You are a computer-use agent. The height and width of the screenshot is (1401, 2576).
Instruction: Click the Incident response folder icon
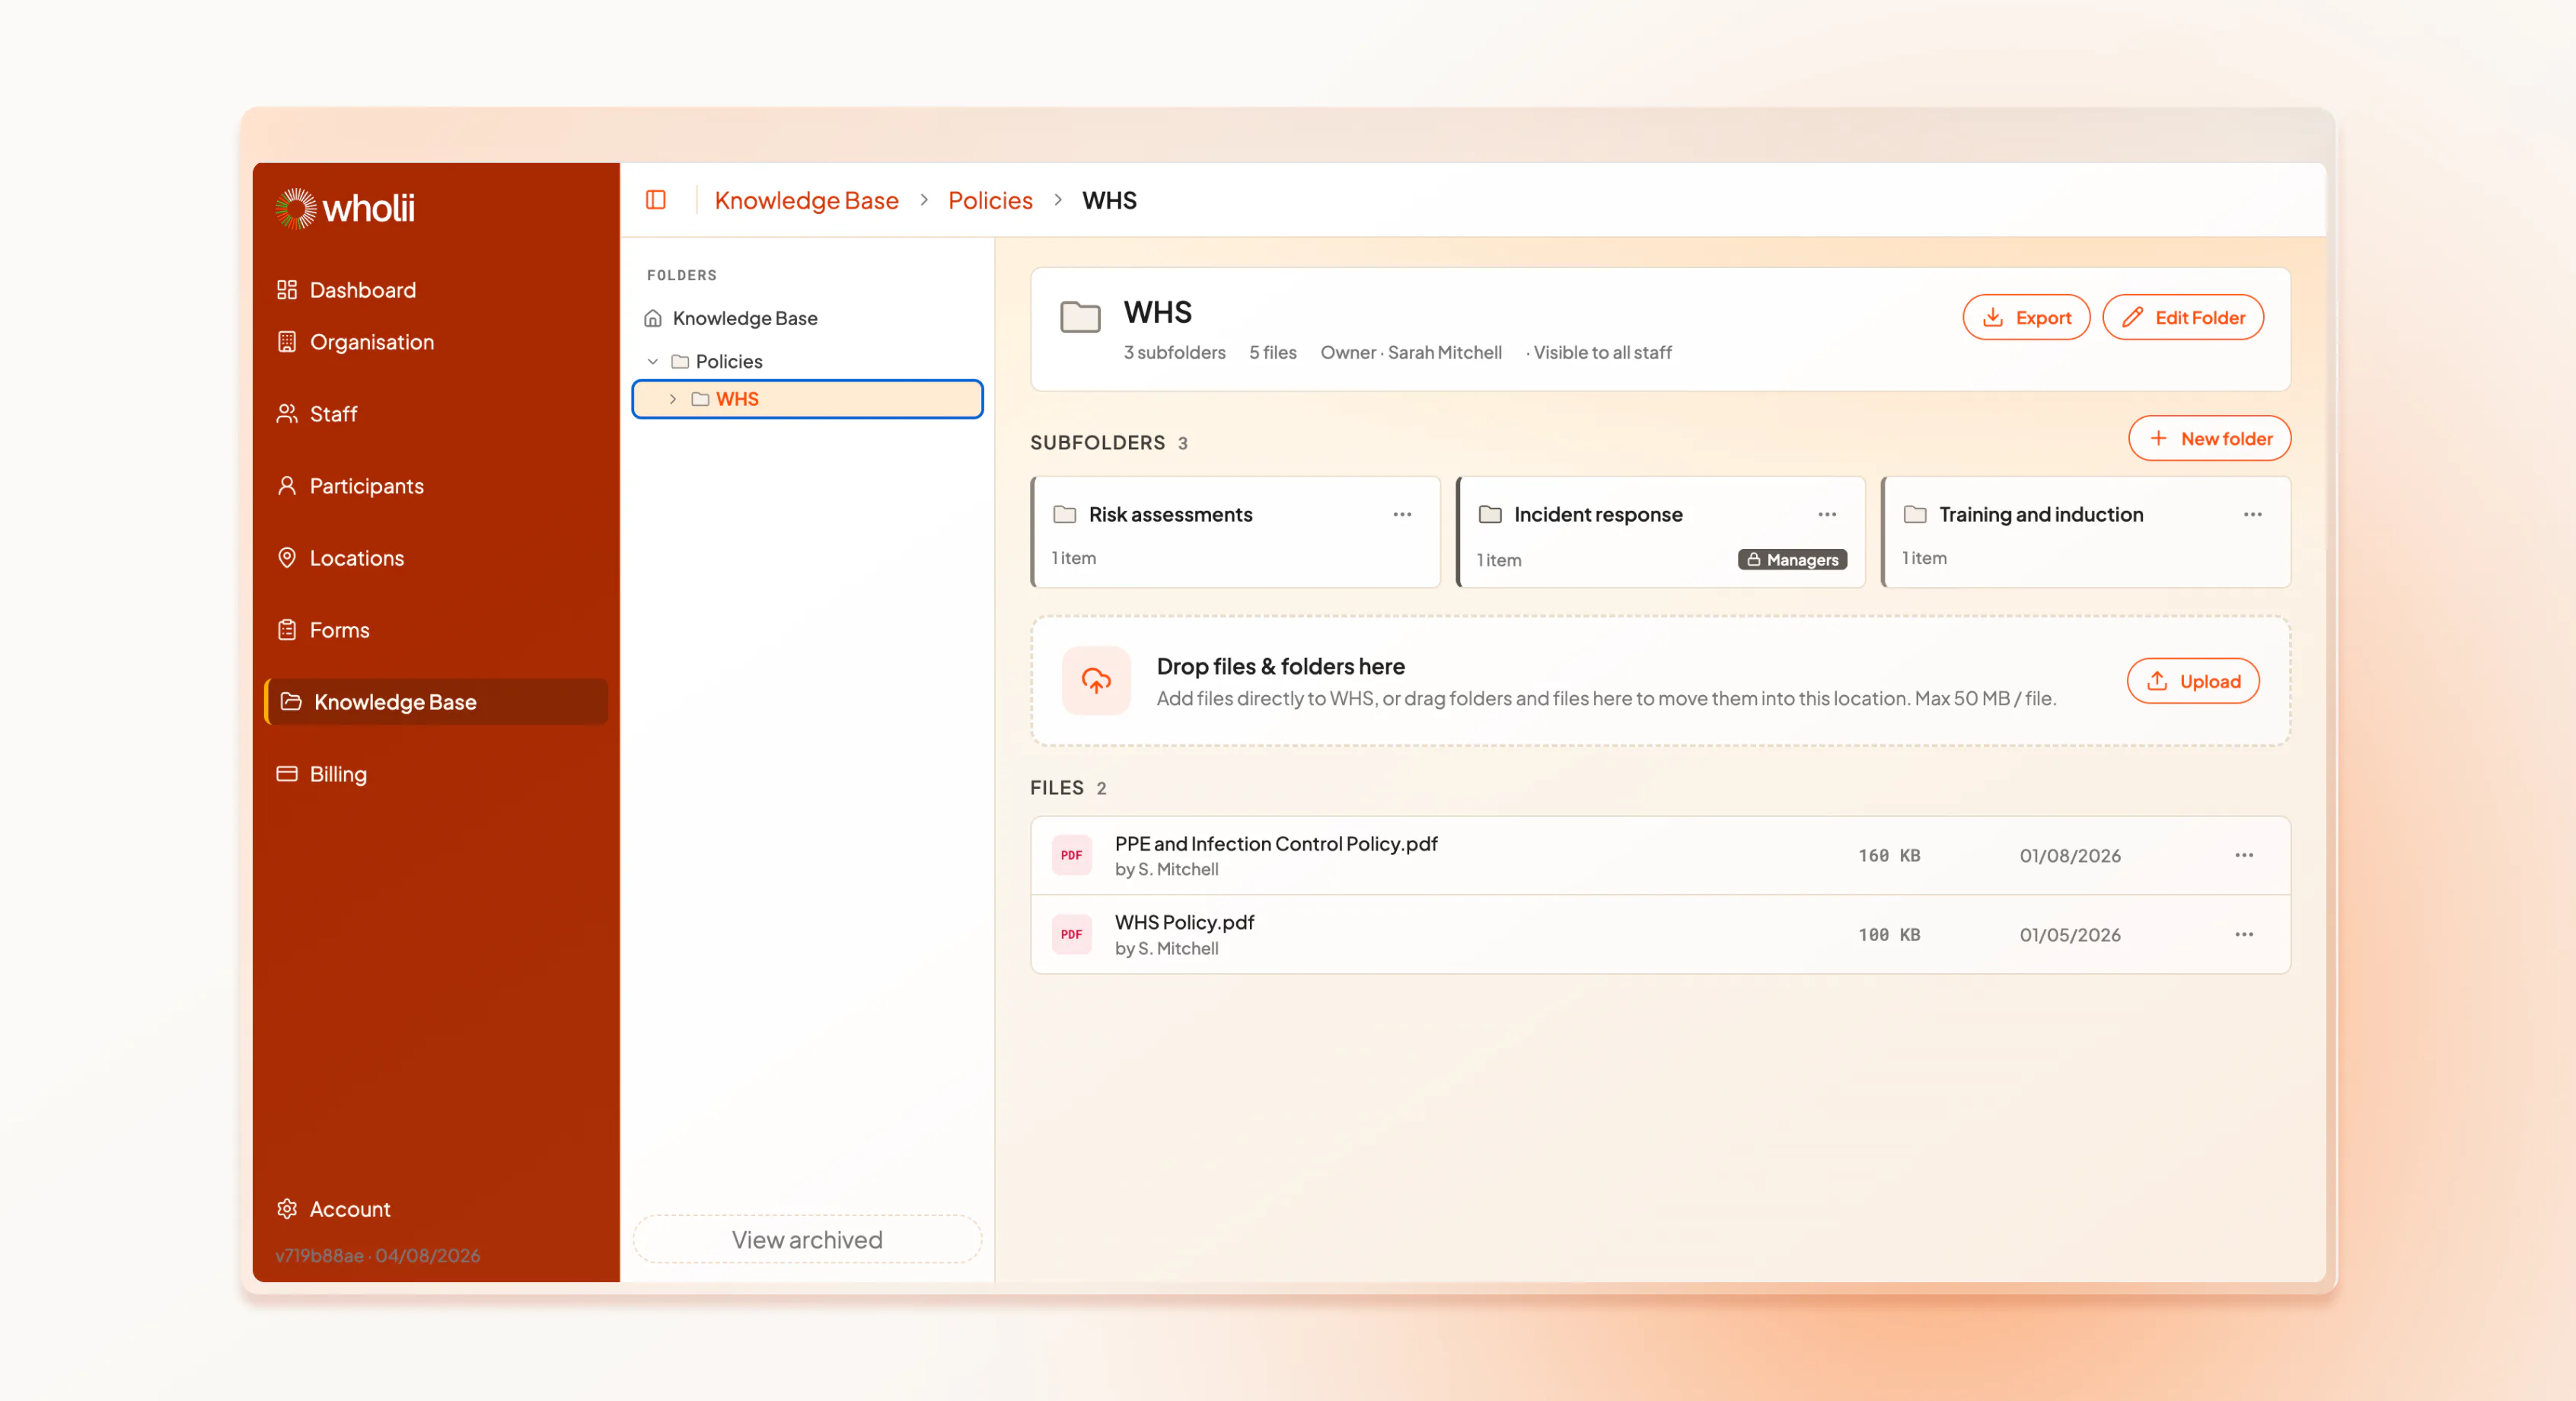[1490, 514]
